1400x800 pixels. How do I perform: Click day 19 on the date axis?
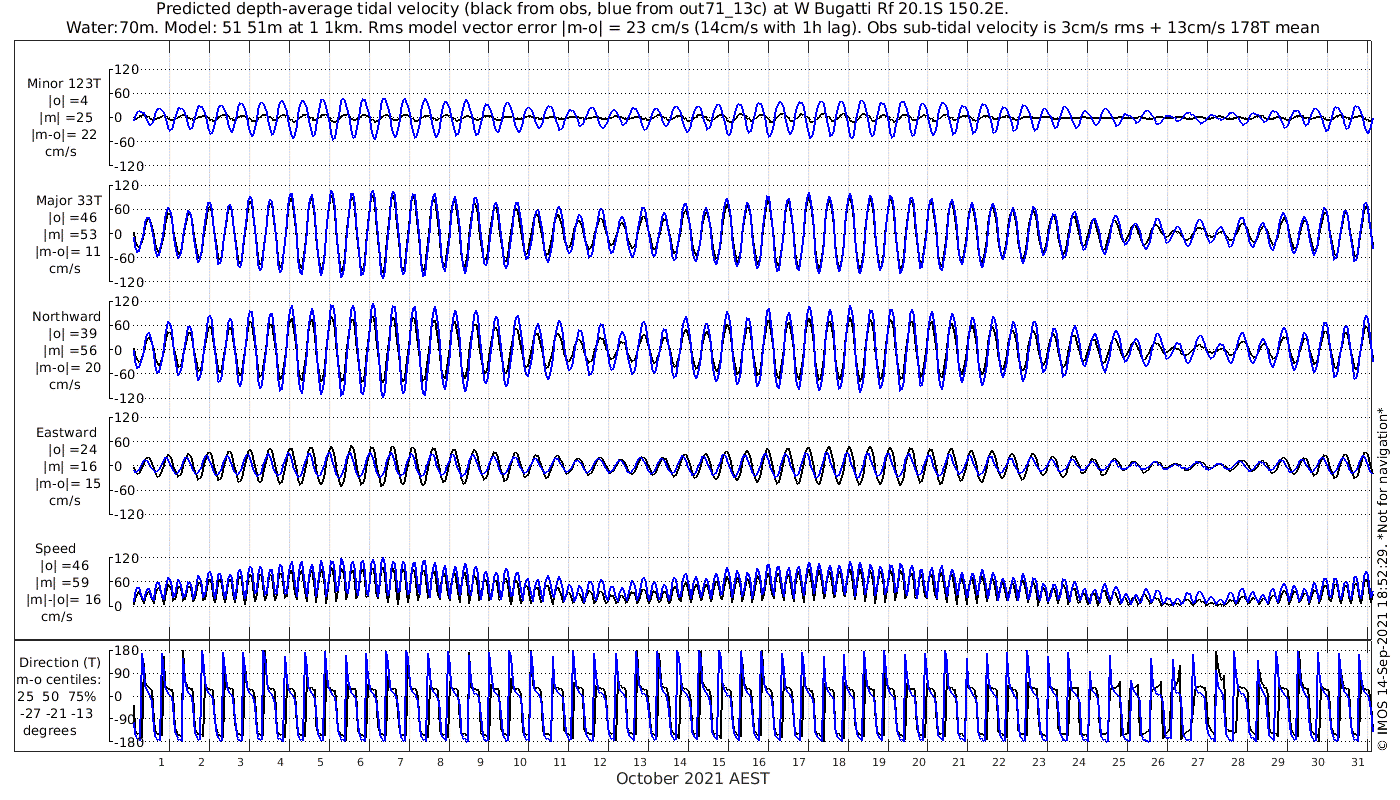click(x=879, y=762)
